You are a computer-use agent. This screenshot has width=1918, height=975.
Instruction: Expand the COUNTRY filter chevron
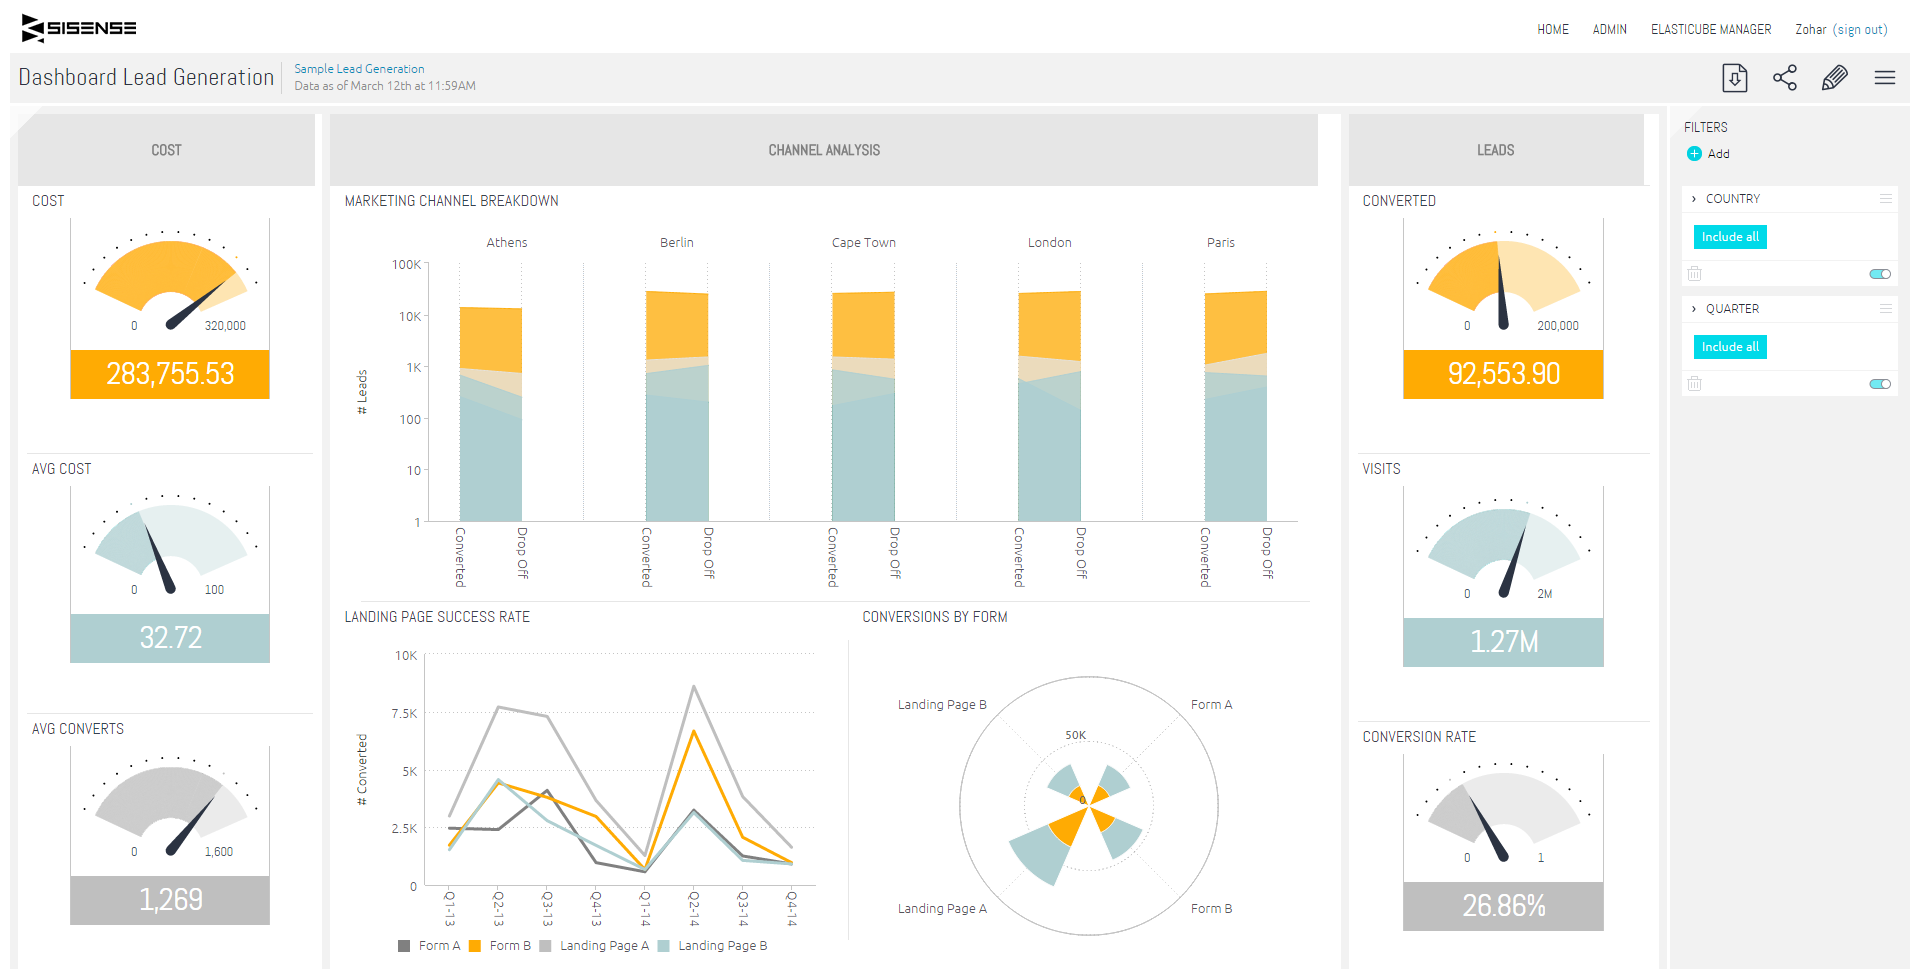tap(1694, 199)
